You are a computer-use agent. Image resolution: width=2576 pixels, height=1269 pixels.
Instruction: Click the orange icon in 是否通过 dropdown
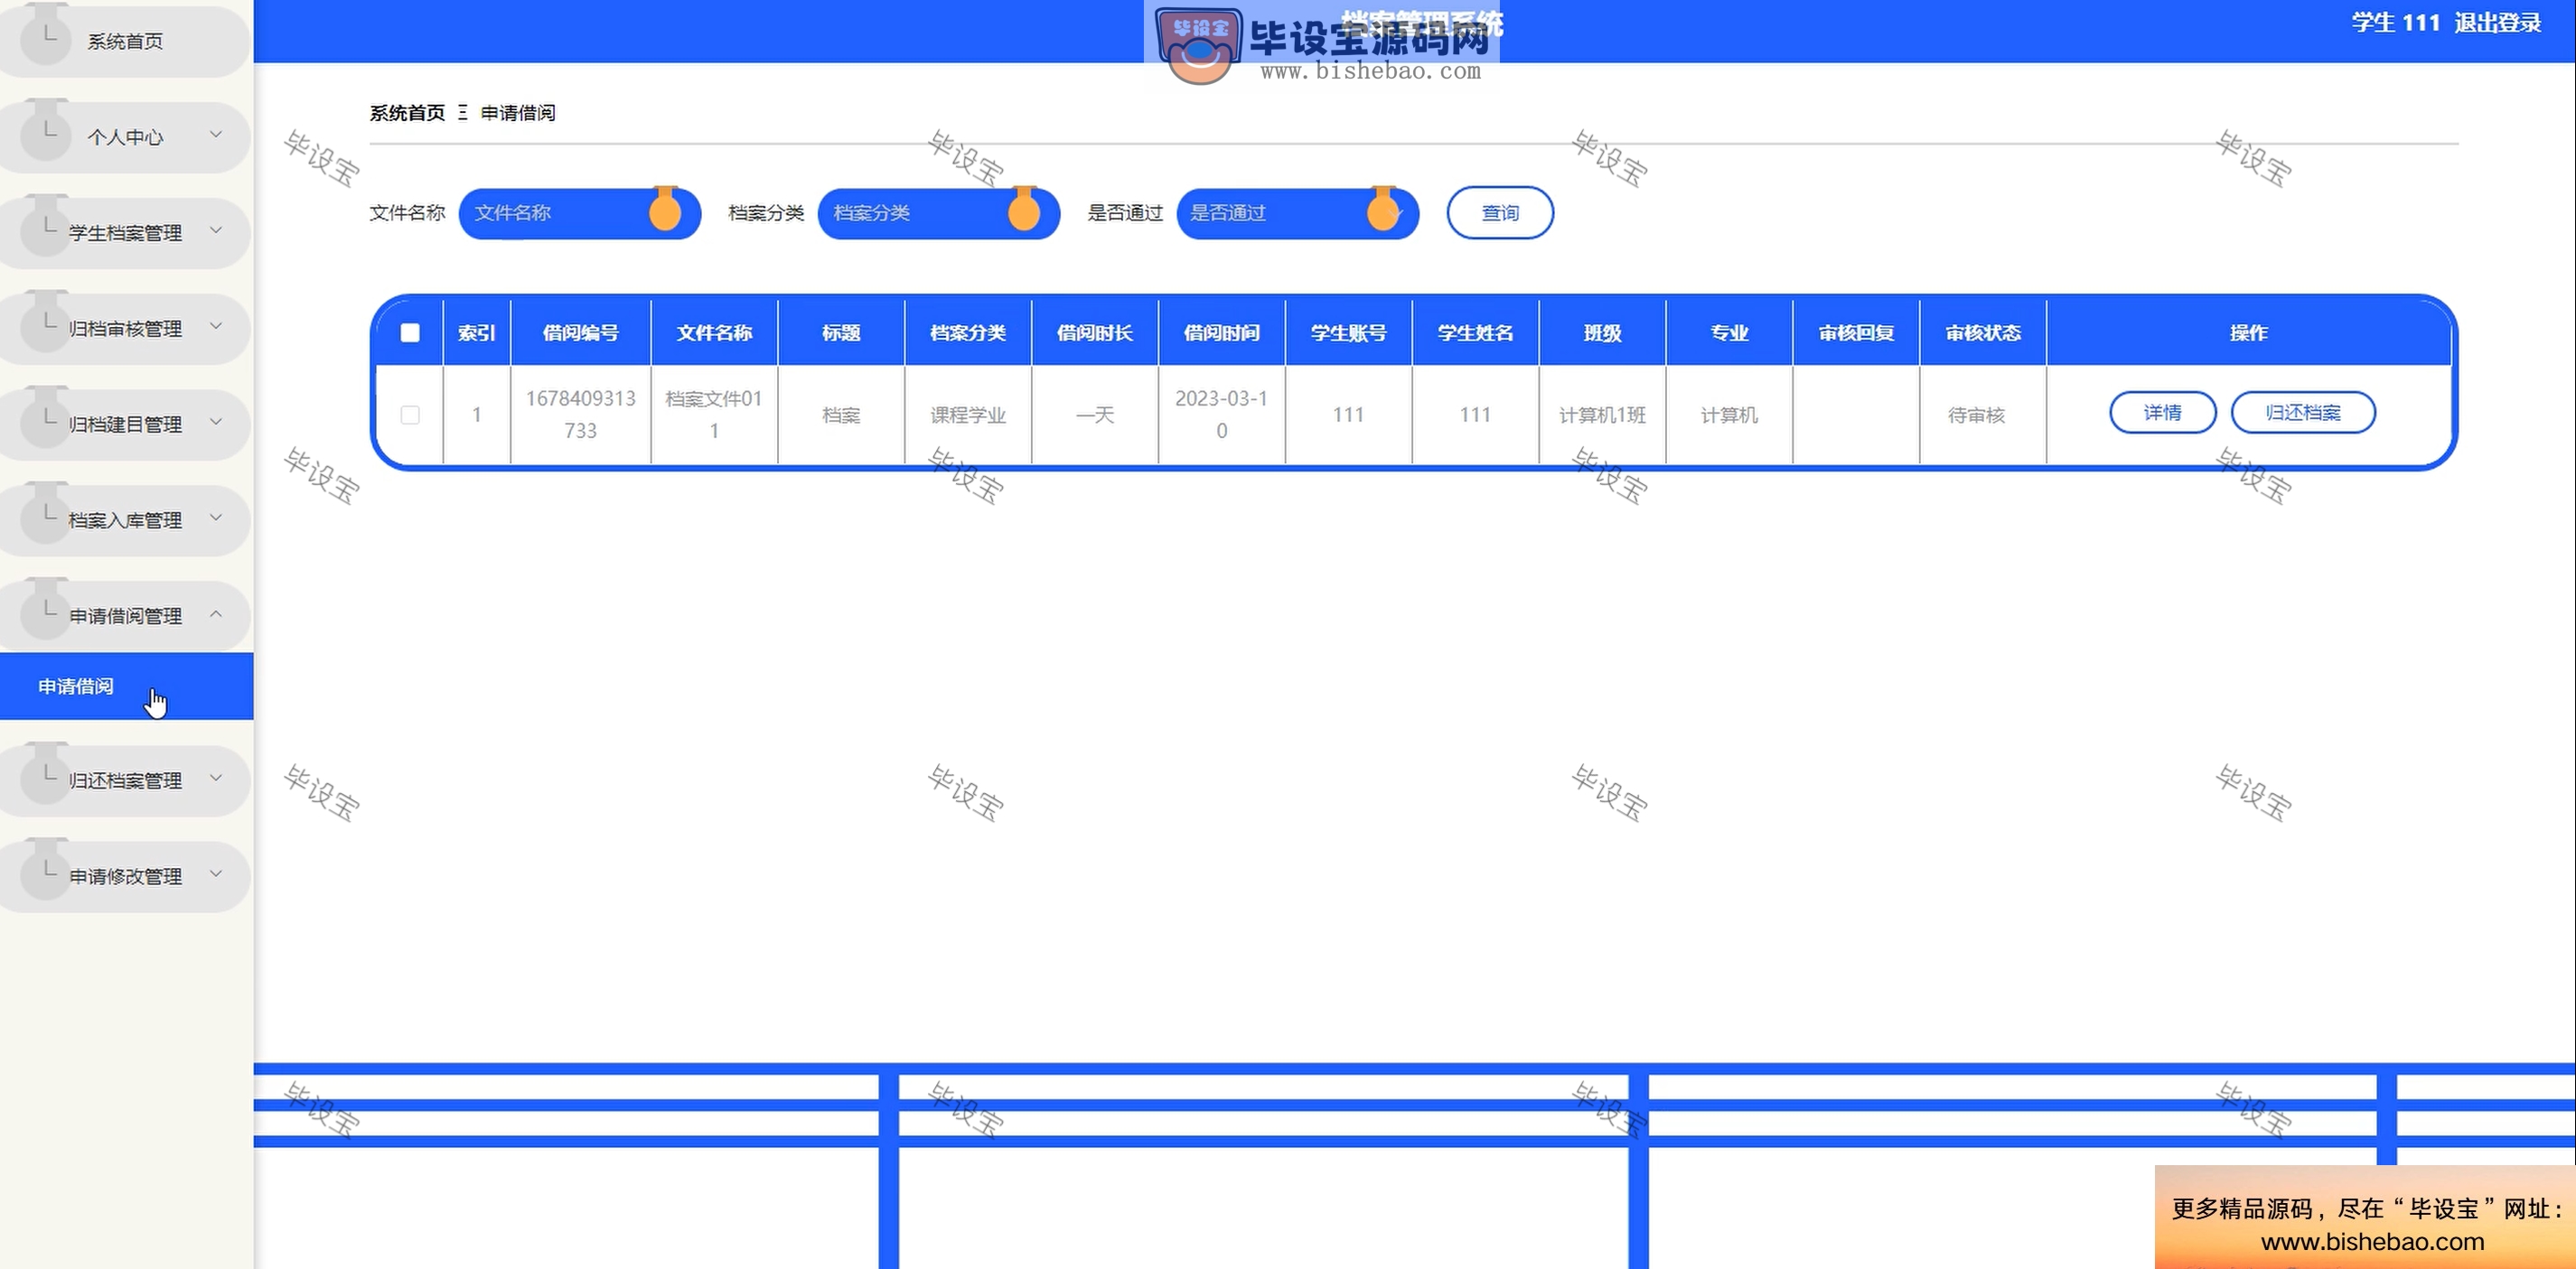point(1383,210)
